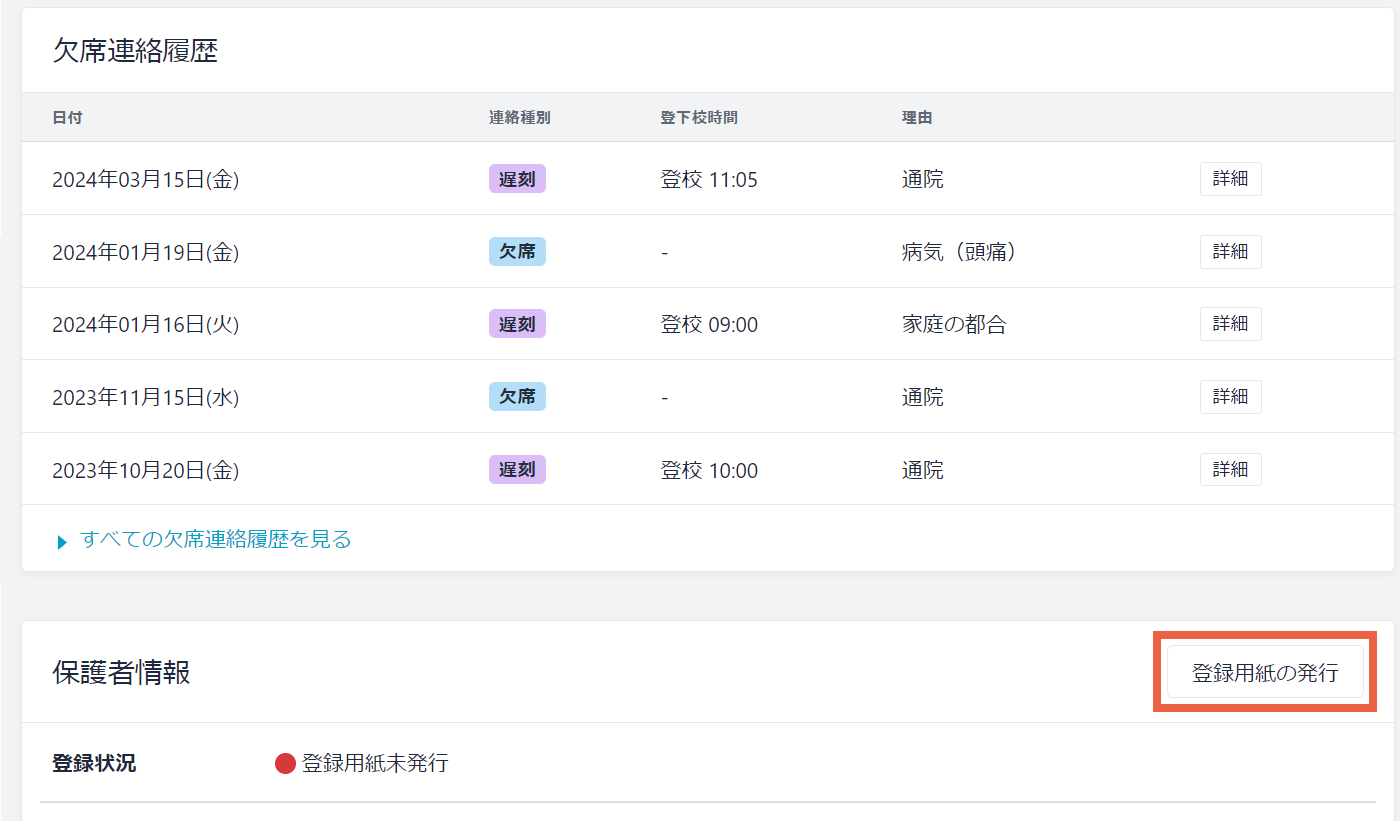The width and height of the screenshot is (1400, 821).
Task: View 詳細 for the 家庭の都合 entry
Action: [x=1230, y=324]
